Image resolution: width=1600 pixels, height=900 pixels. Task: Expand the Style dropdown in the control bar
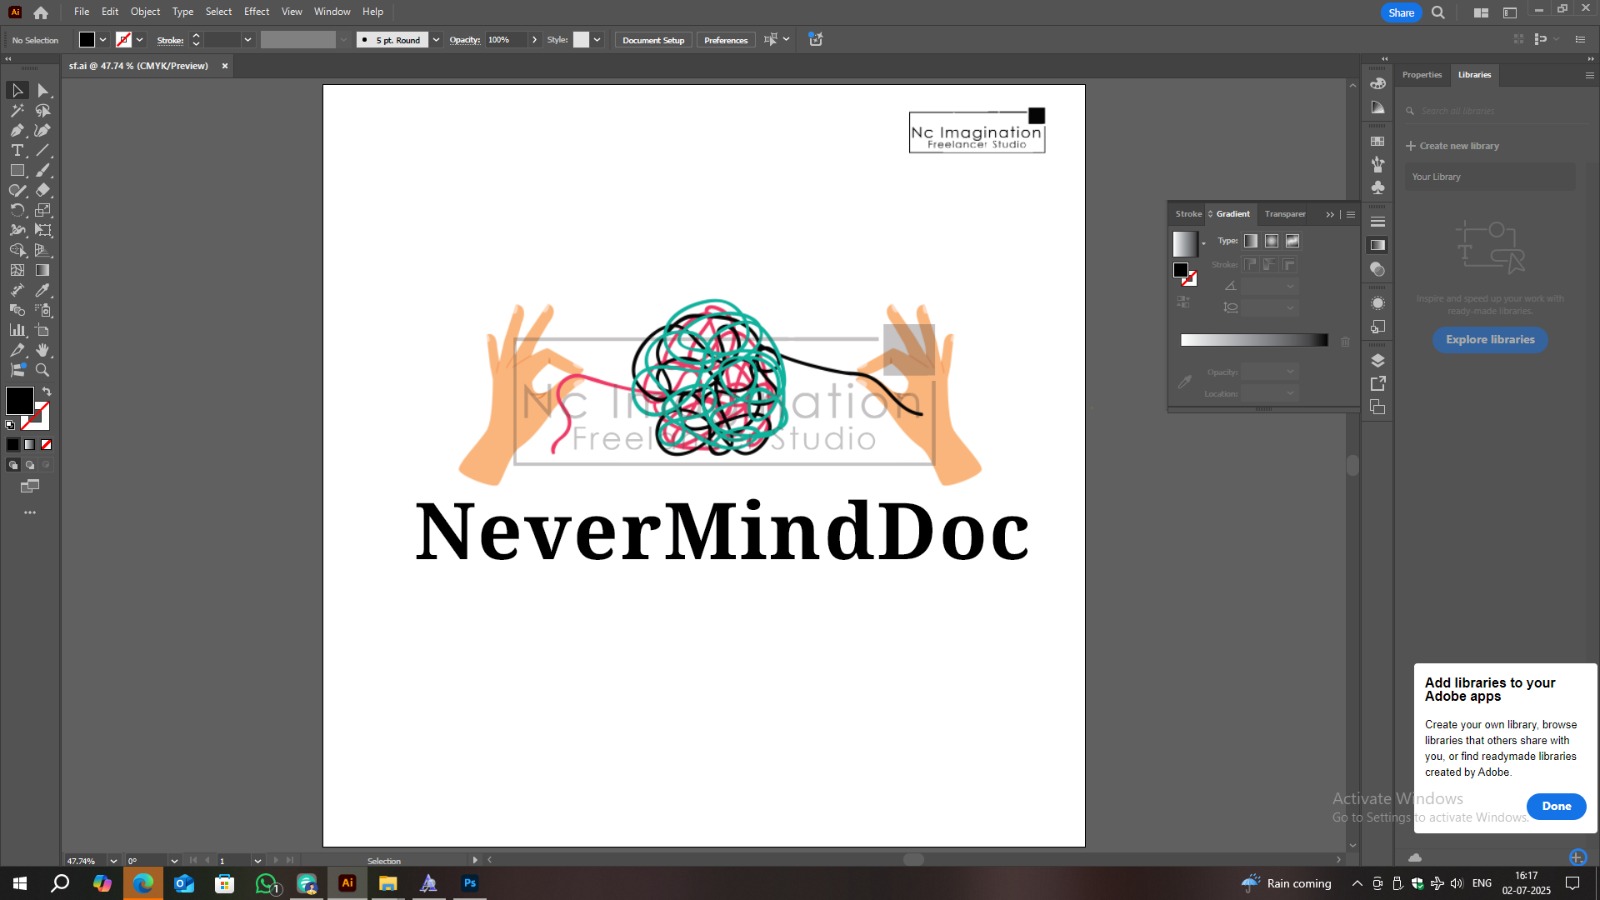pos(597,40)
